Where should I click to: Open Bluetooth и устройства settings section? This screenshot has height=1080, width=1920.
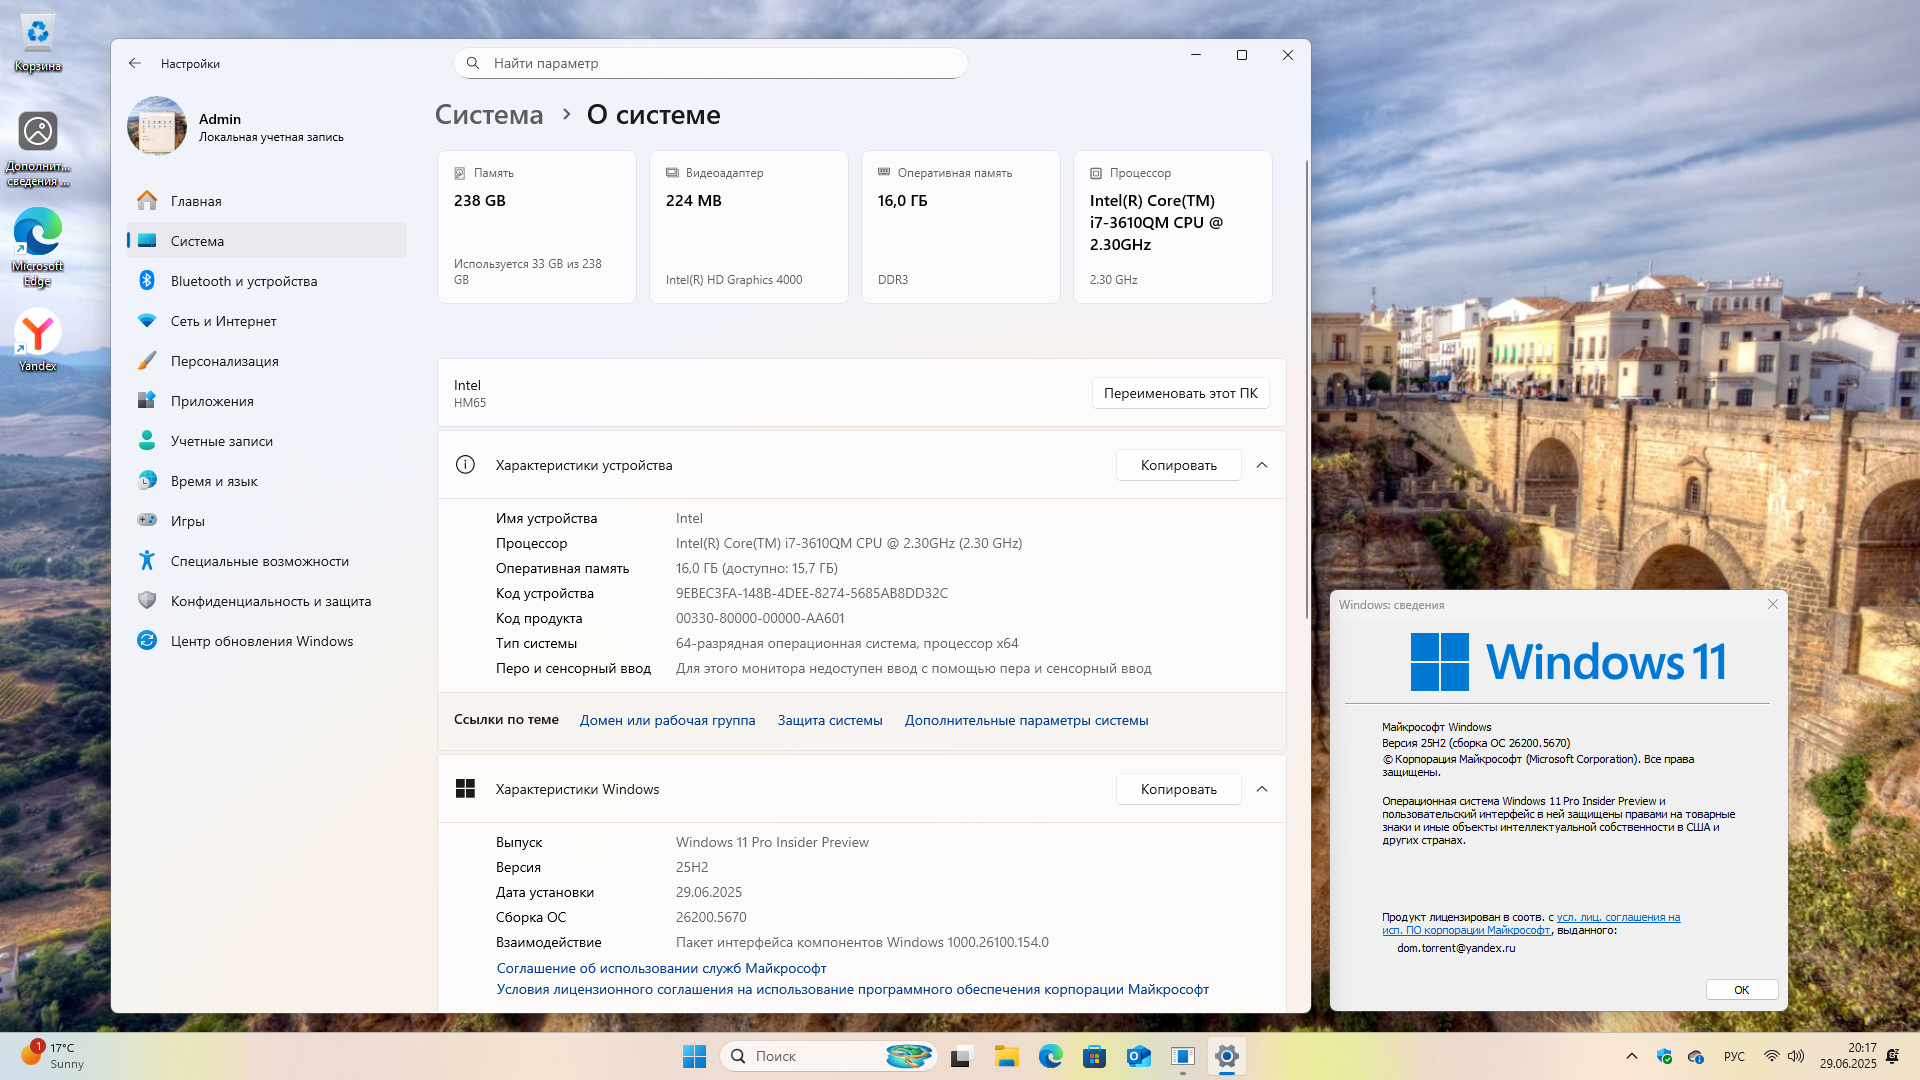[x=244, y=281]
